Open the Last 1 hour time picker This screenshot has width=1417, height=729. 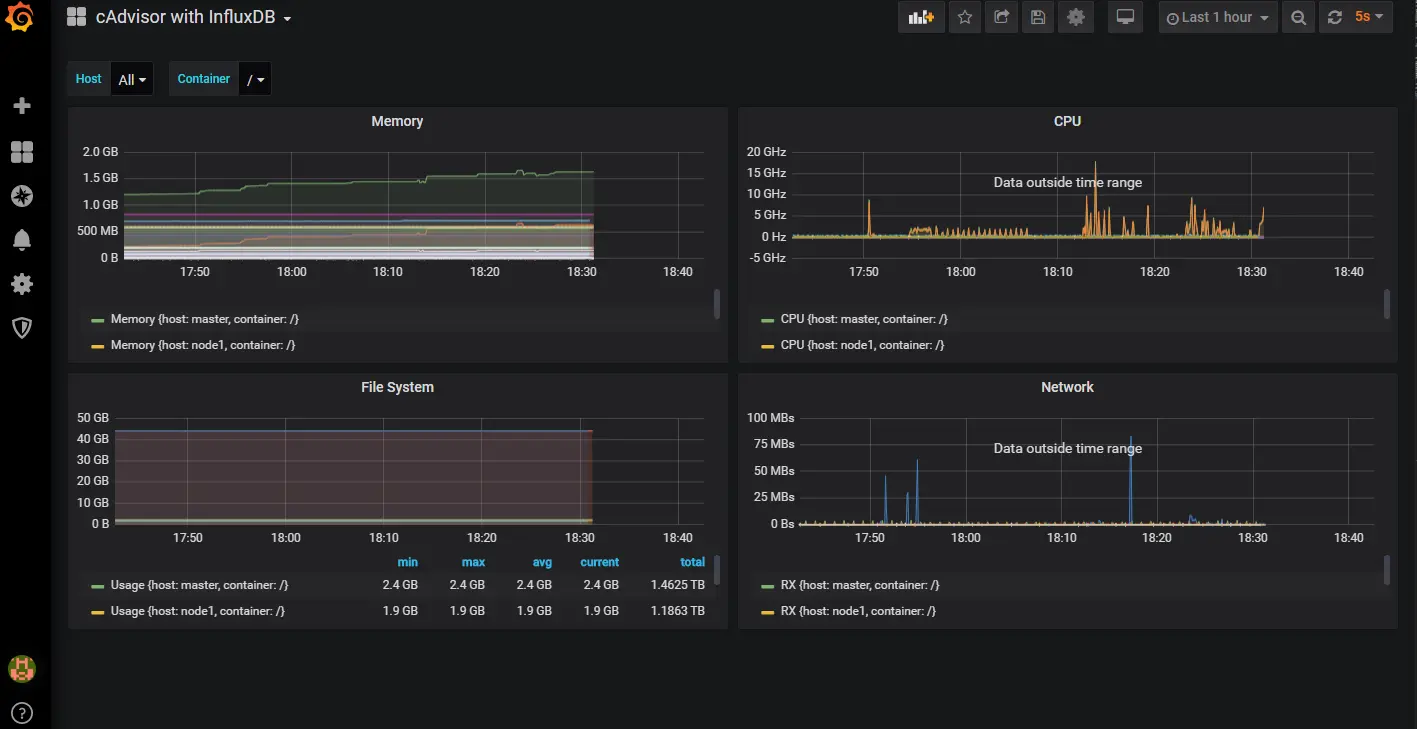click(1218, 17)
